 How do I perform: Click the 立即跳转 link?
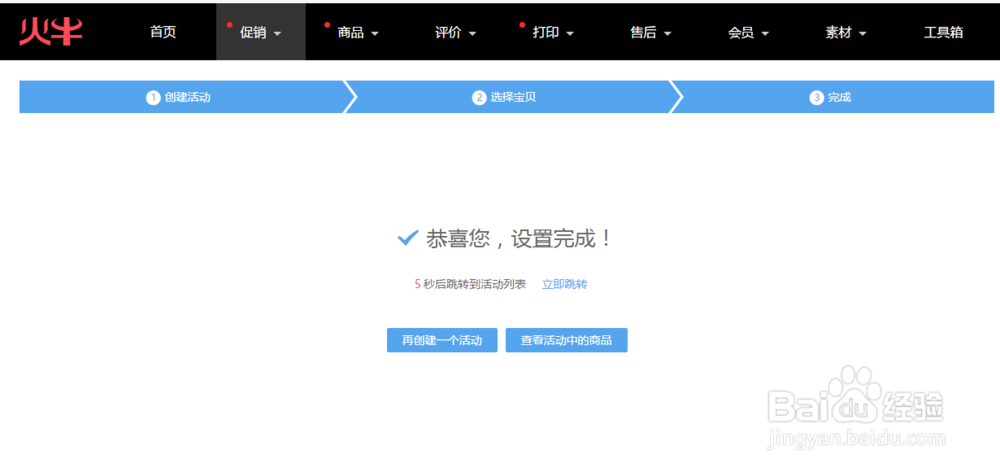click(x=564, y=284)
